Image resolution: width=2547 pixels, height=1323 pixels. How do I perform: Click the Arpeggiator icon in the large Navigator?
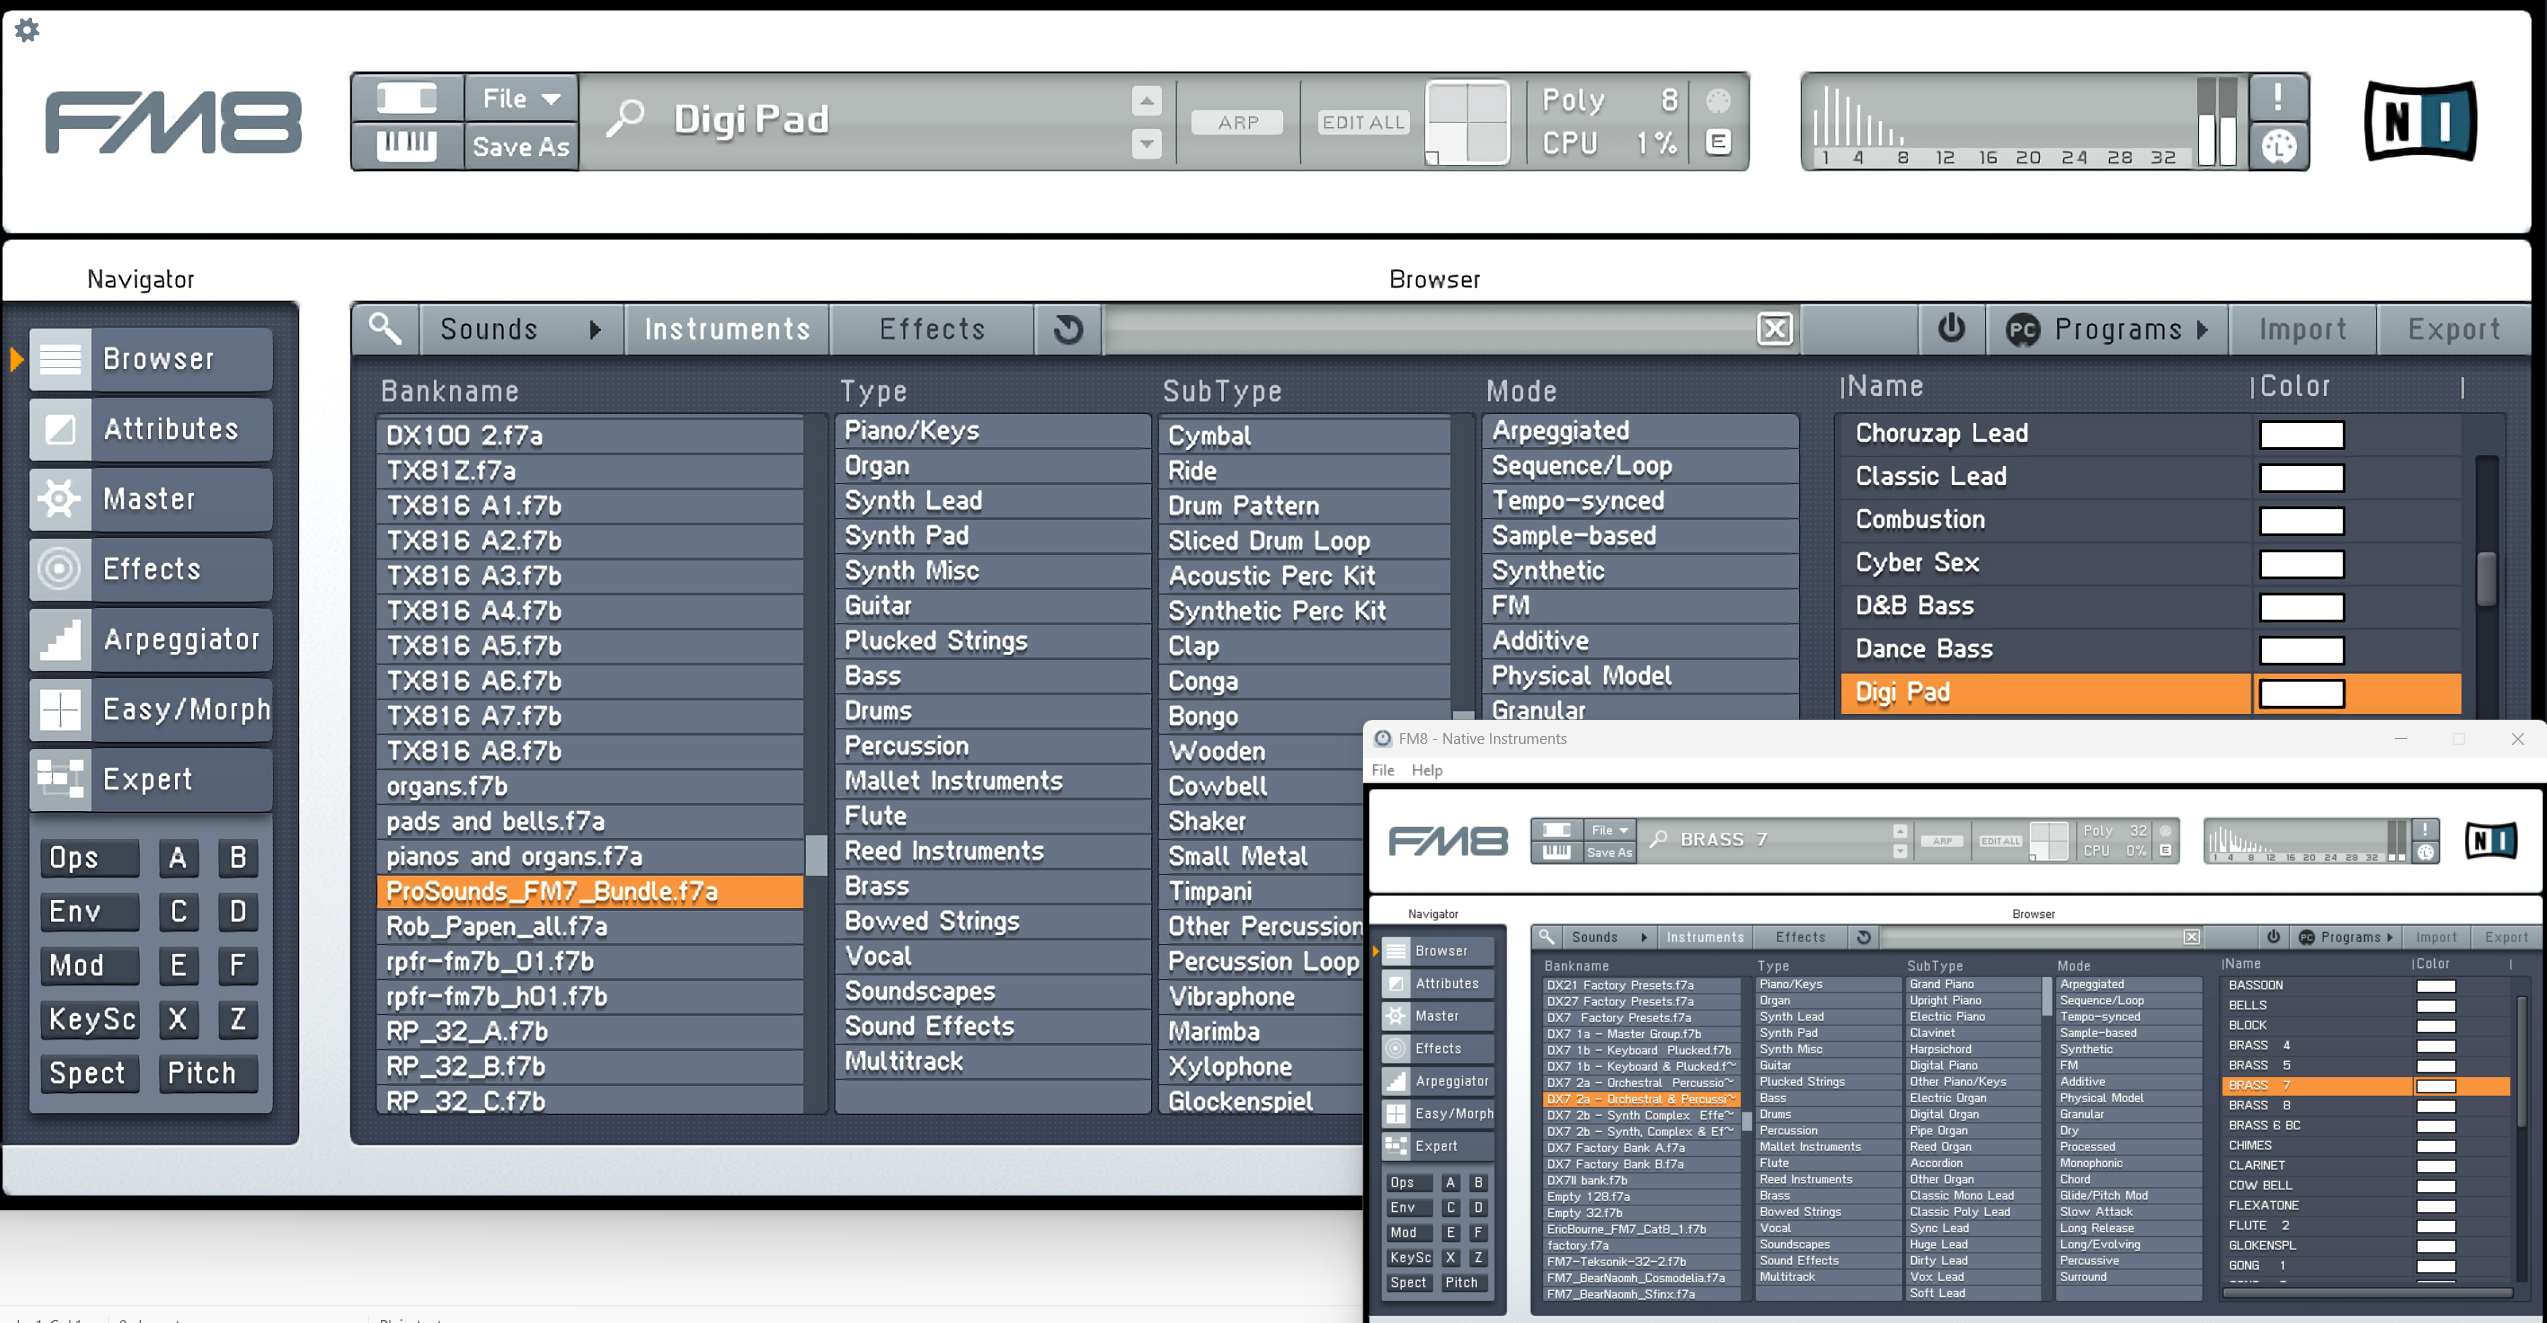pyautogui.click(x=61, y=640)
